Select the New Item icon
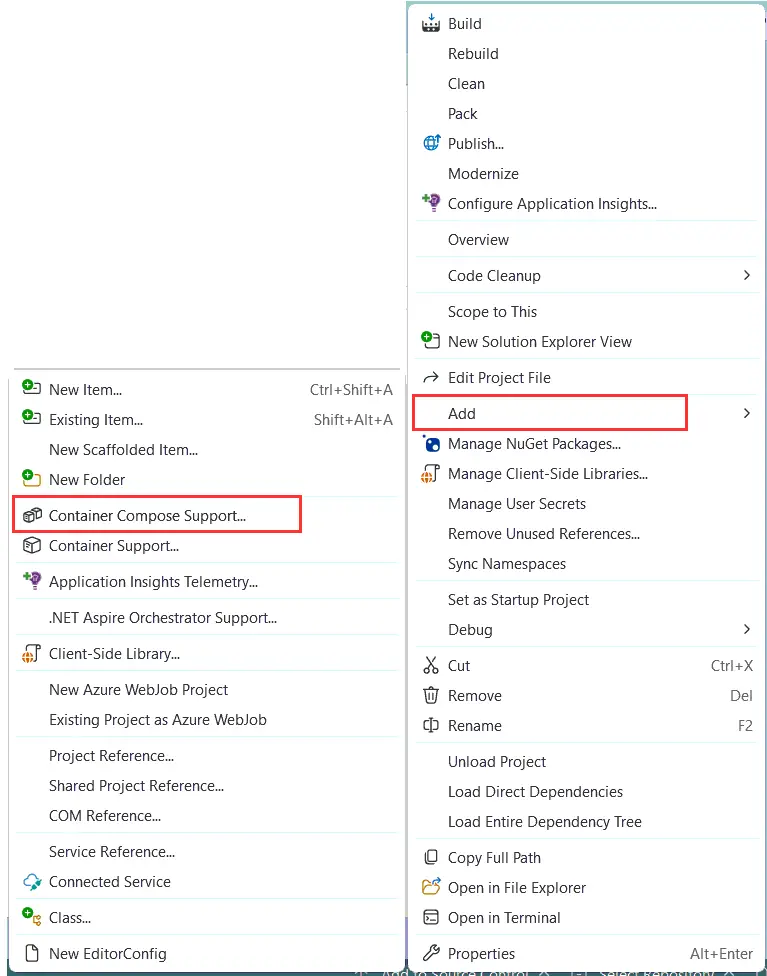The image size is (767, 976). point(31,389)
